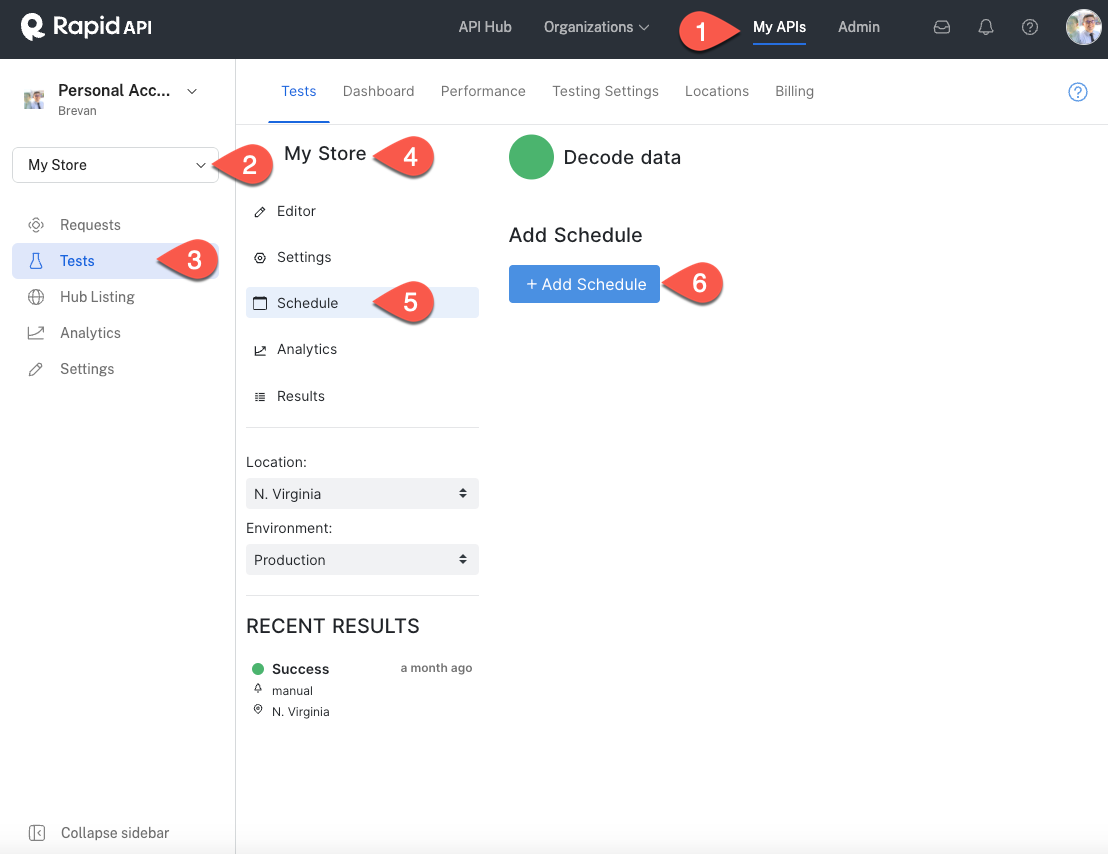Expand the Personal Account switcher chevron

click(x=191, y=91)
